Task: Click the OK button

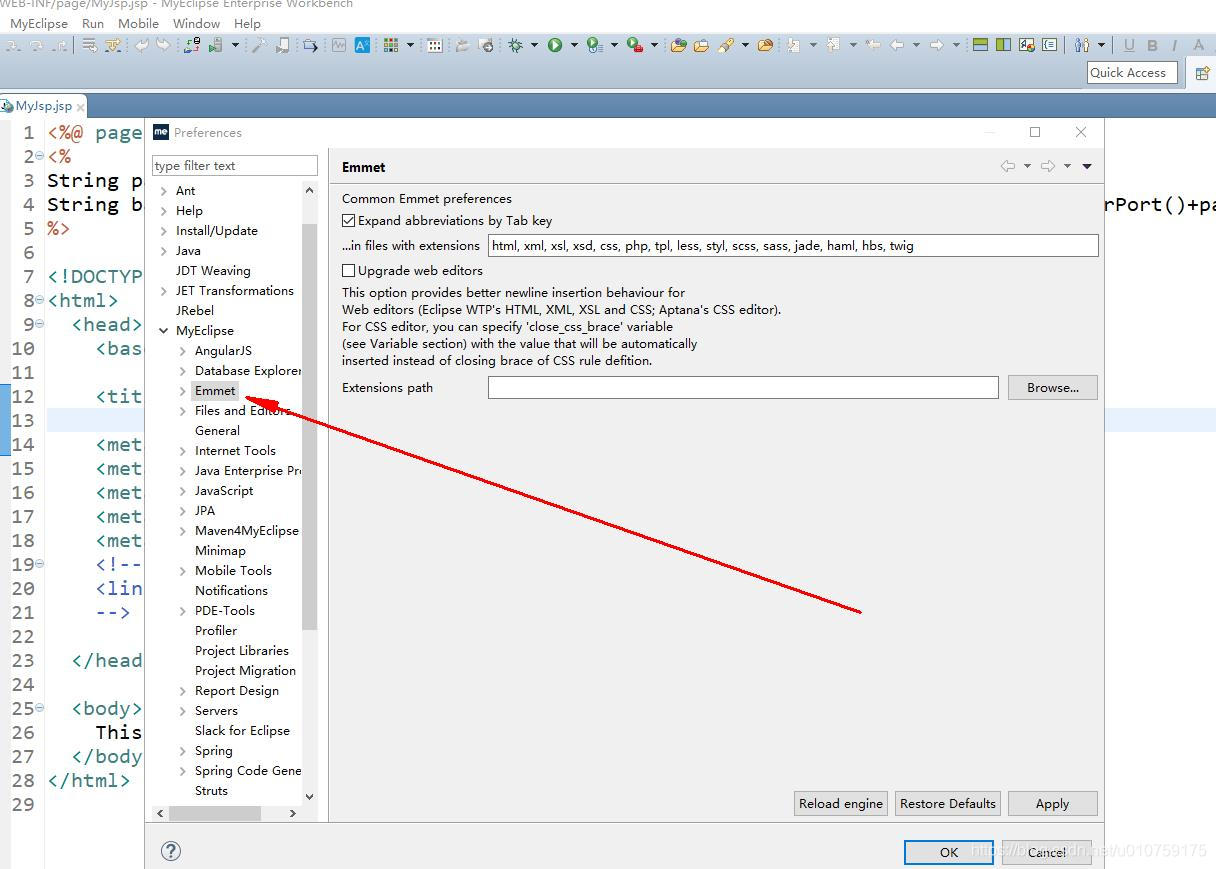Action: coord(949,852)
